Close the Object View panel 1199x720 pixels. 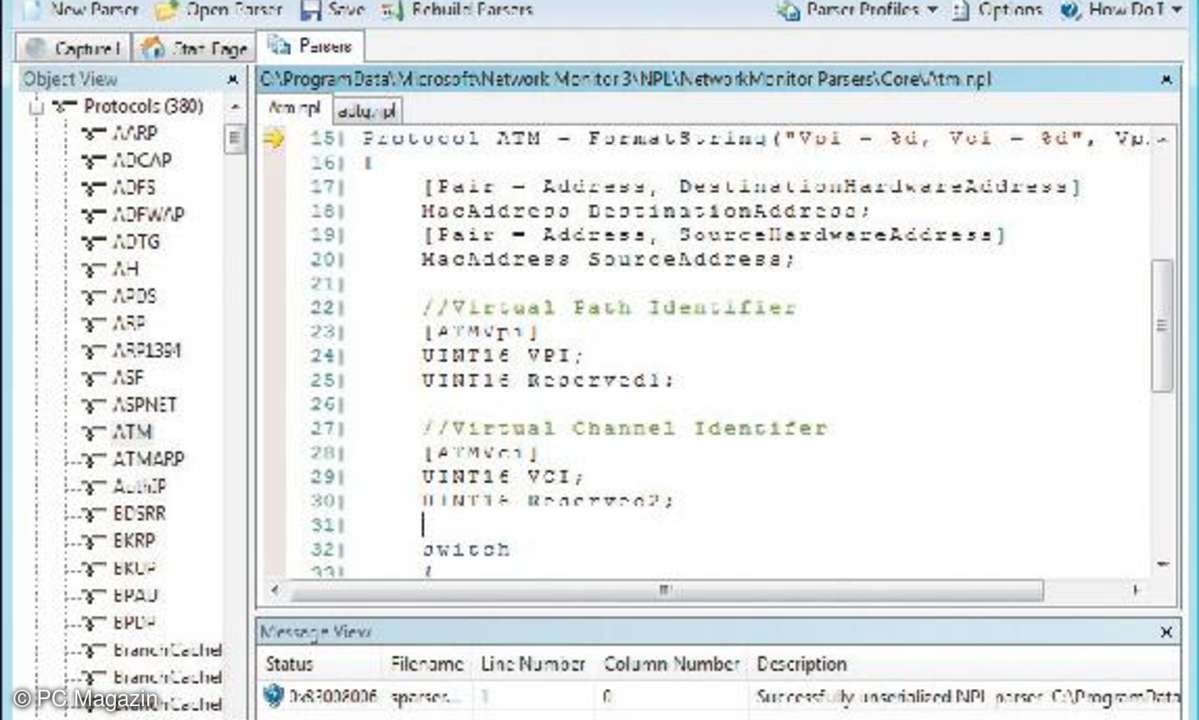[233, 79]
